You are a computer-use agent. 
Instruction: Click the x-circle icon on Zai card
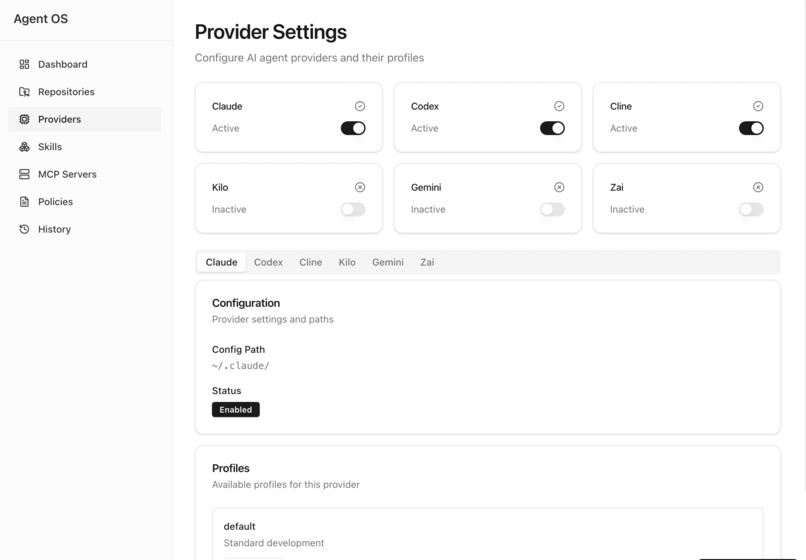point(758,187)
